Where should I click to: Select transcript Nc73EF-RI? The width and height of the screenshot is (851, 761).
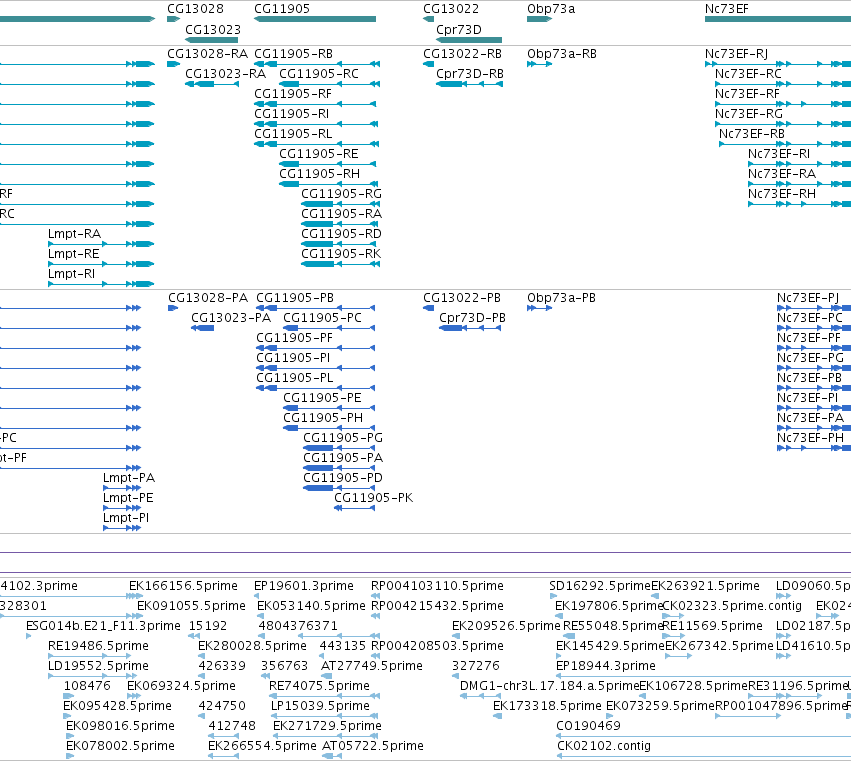(x=779, y=154)
